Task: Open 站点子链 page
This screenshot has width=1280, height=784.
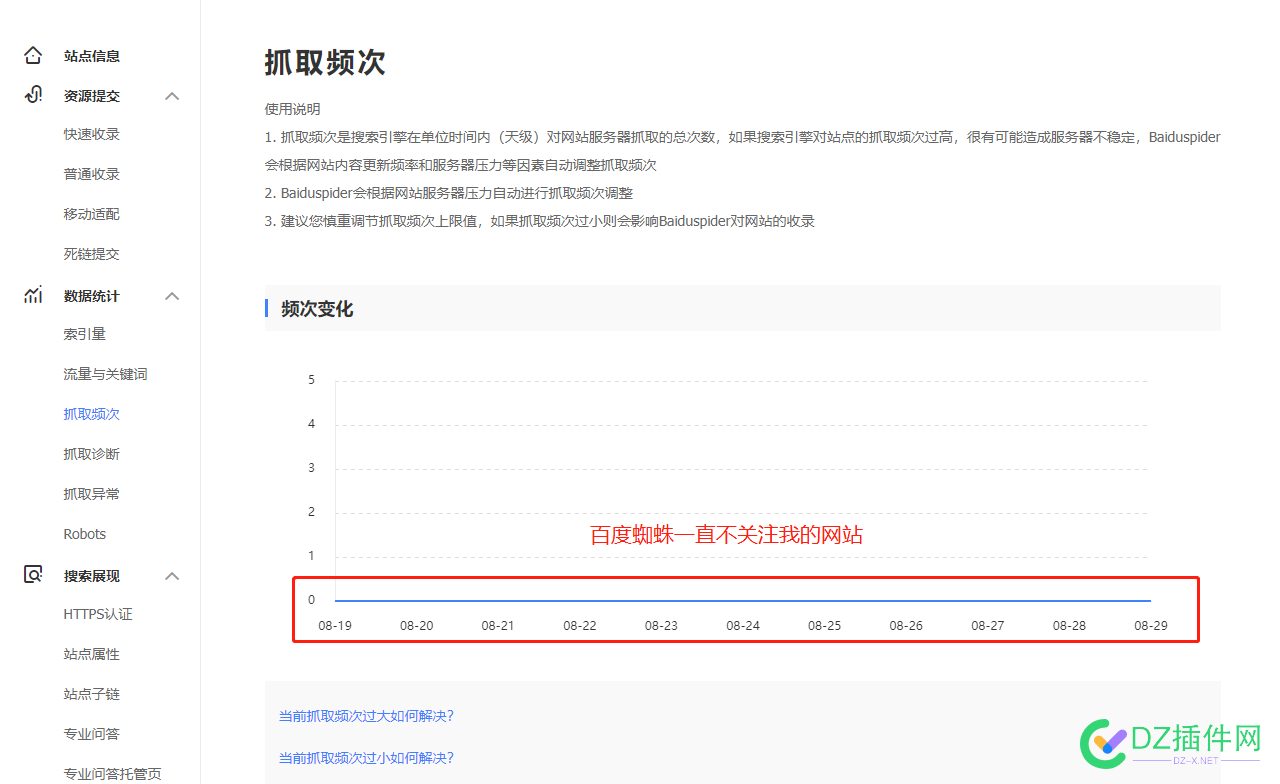Action: 92,694
